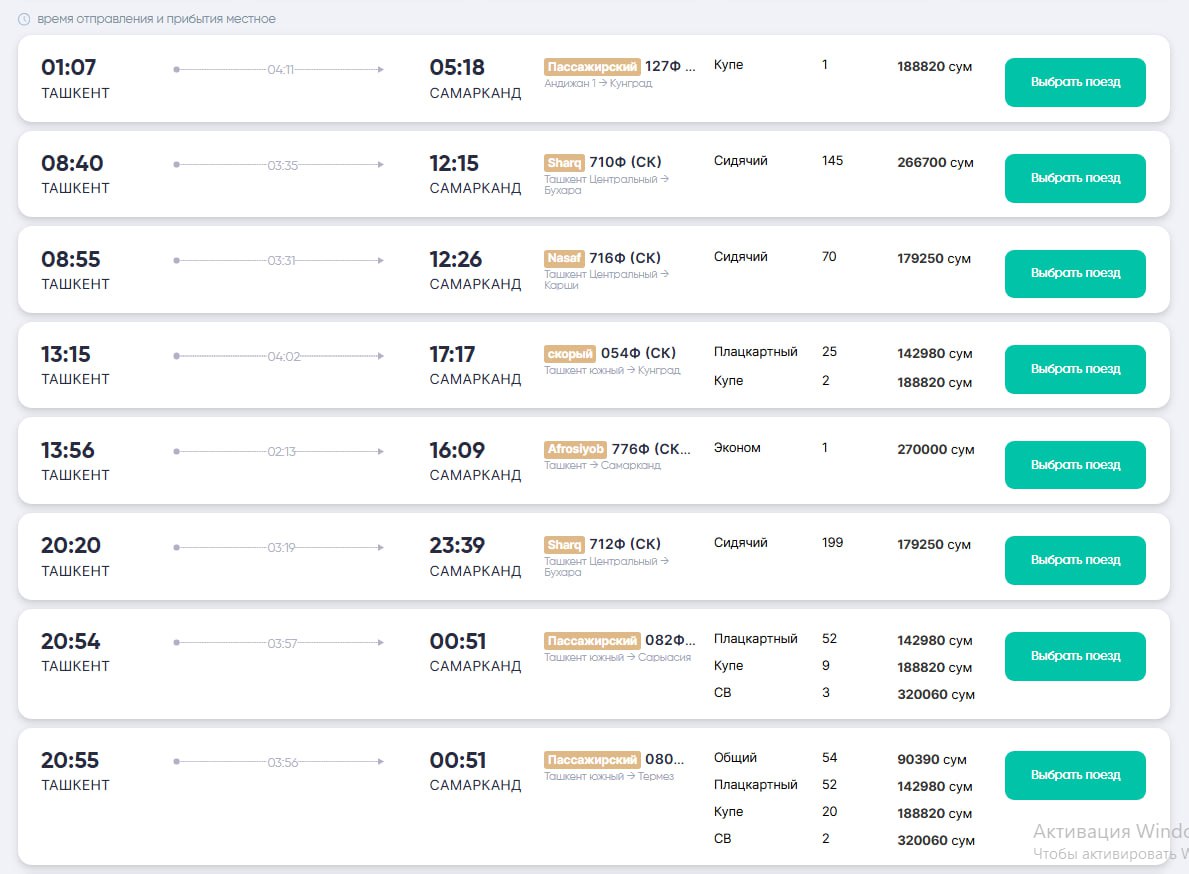Screen dimensions: 1189x874
Task: Select the 20:55 train to Термез
Action: [1074, 775]
